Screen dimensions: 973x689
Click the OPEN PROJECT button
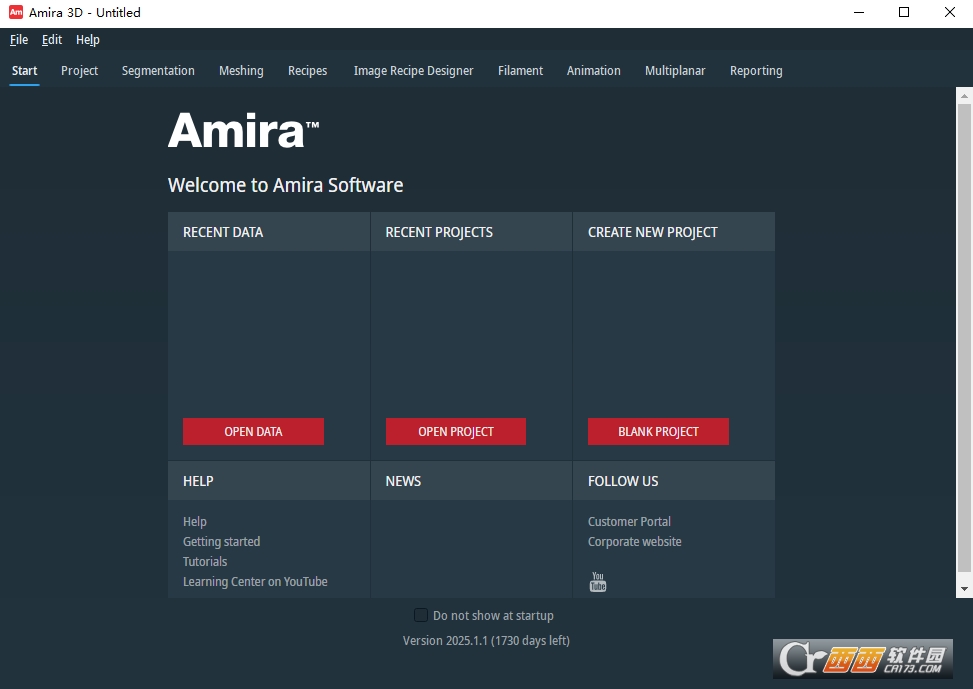pyautogui.click(x=455, y=431)
